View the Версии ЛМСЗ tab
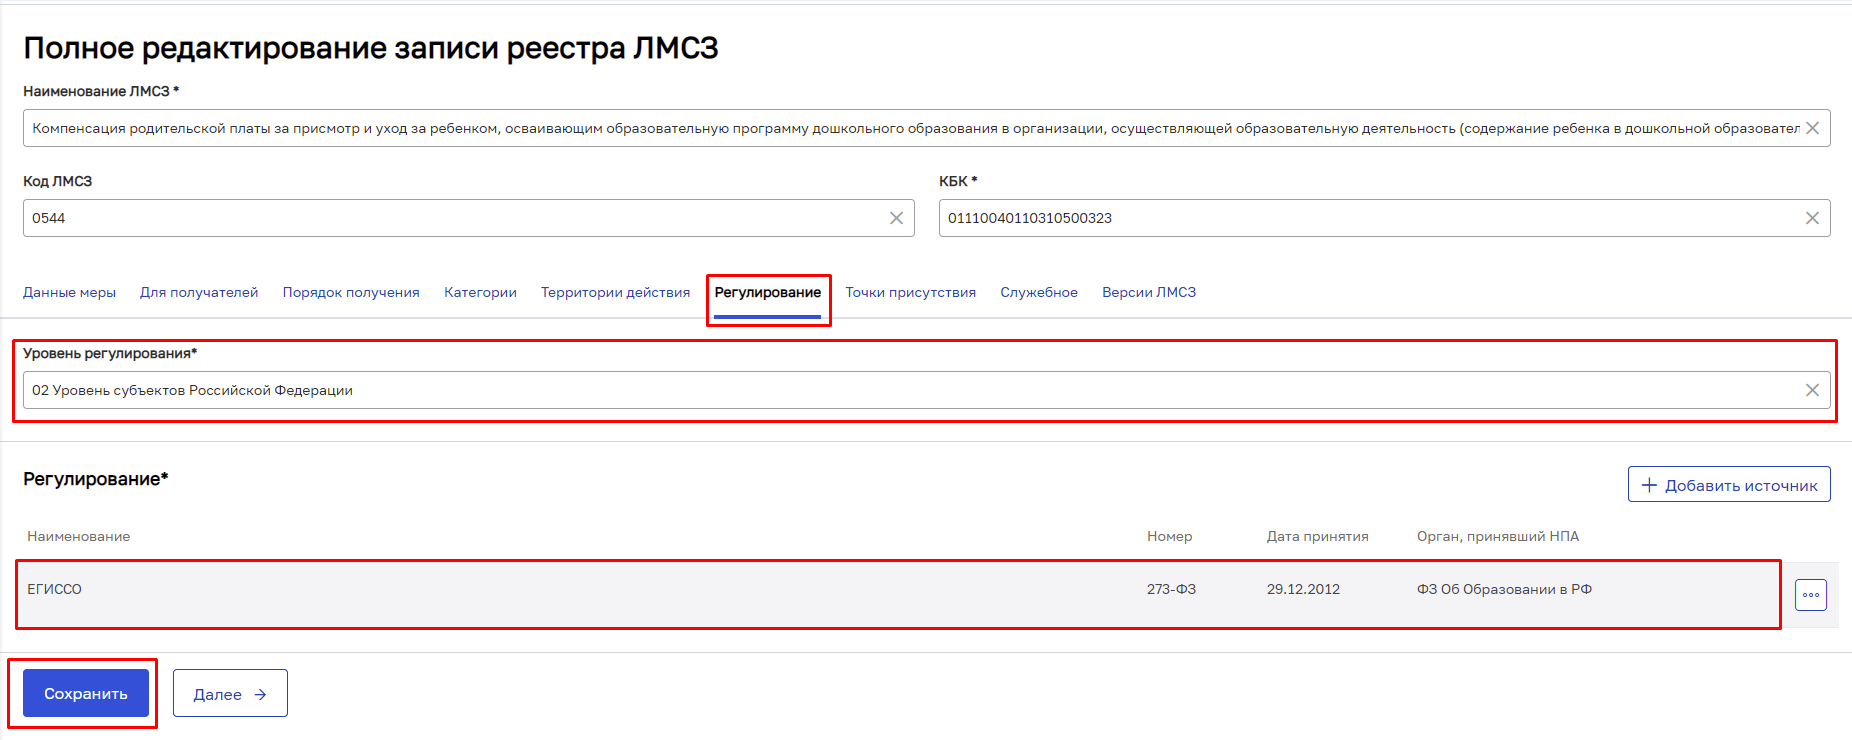1852x740 pixels. 1148,292
